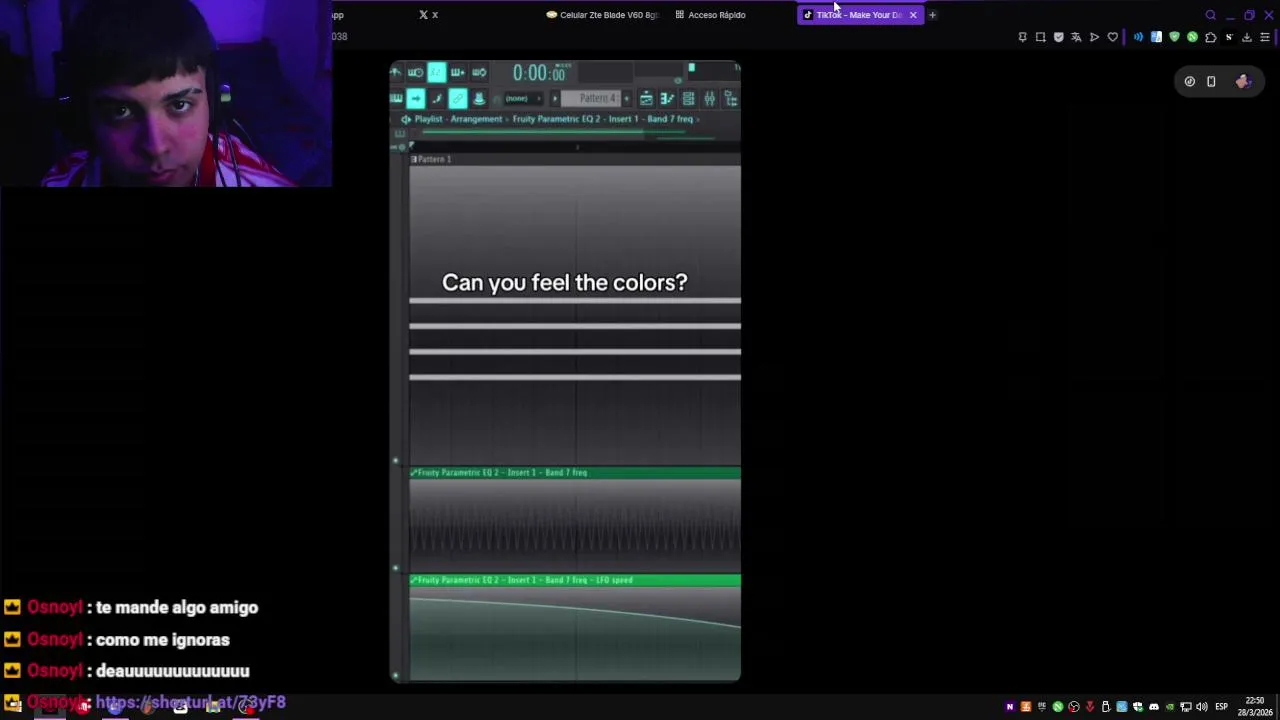Click the 'deauuuuuuuuuuuuu' chat message
Viewport: 1280px width, 720px height.
173,671
